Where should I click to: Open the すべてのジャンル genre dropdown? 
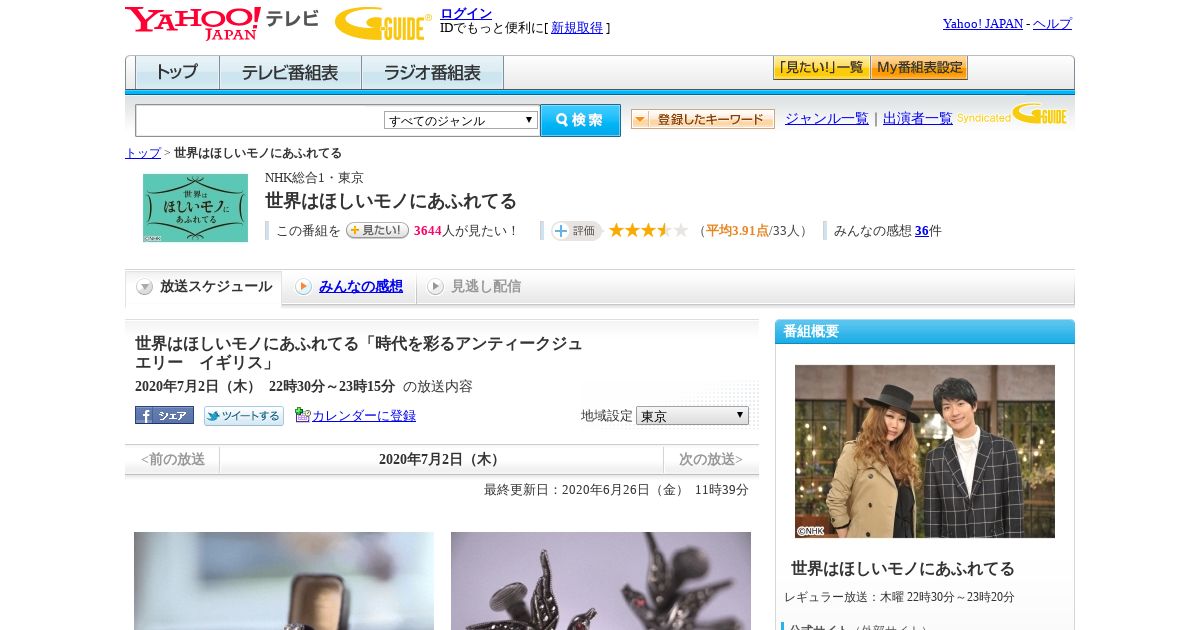pyautogui.click(x=461, y=120)
